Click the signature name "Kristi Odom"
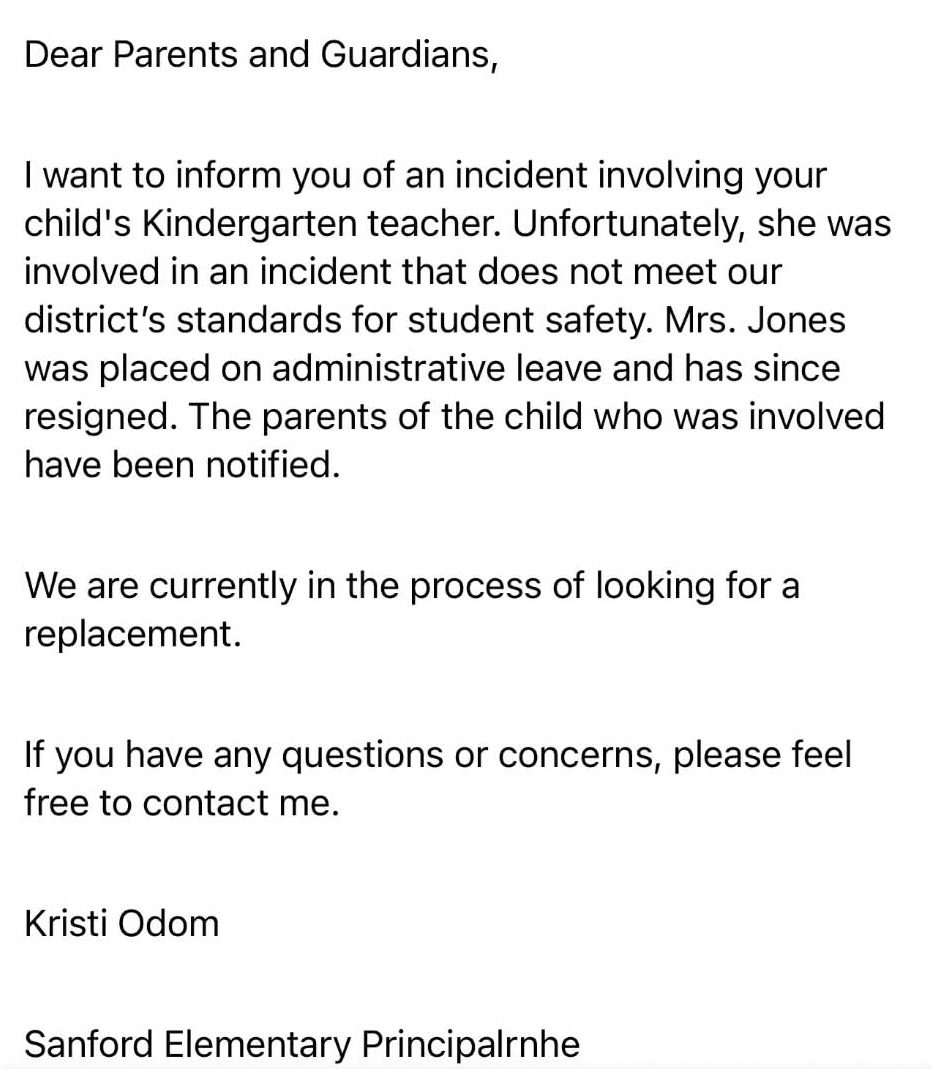Viewport: 932px width, 1069px height. [121, 922]
